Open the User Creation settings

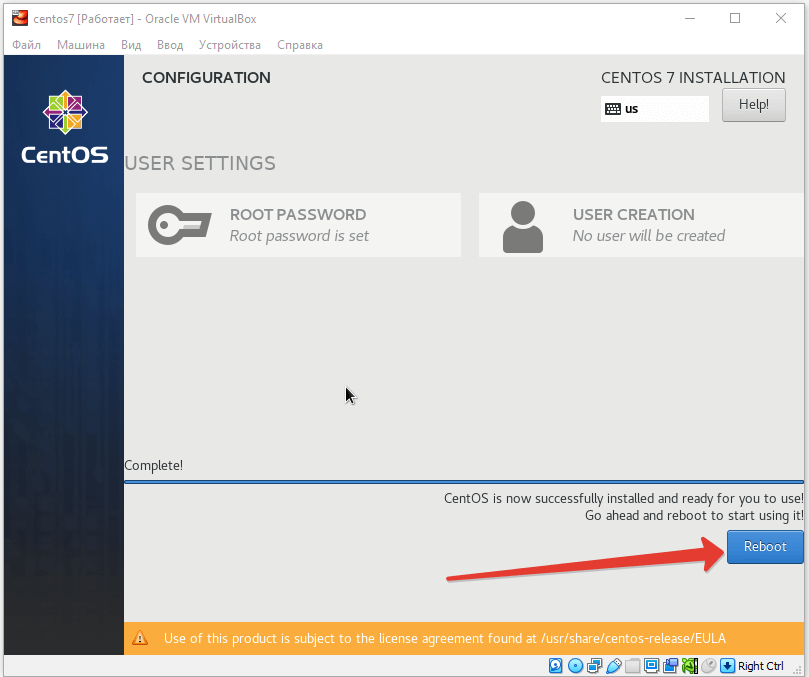641,225
